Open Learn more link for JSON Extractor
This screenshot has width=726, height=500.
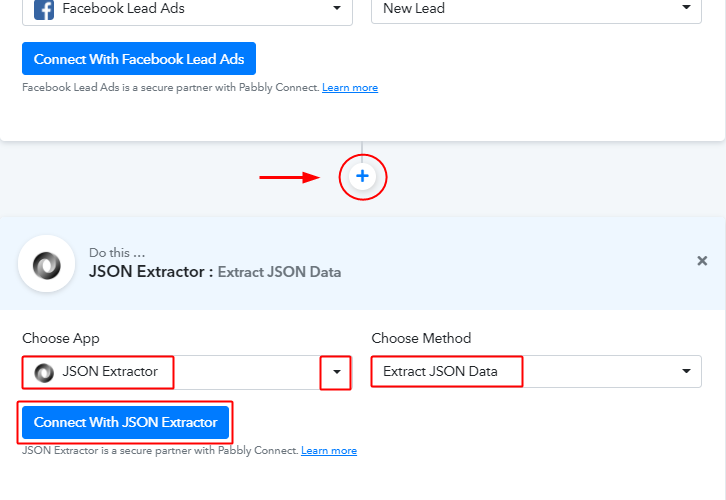pyautogui.click(x=329, y=450)
